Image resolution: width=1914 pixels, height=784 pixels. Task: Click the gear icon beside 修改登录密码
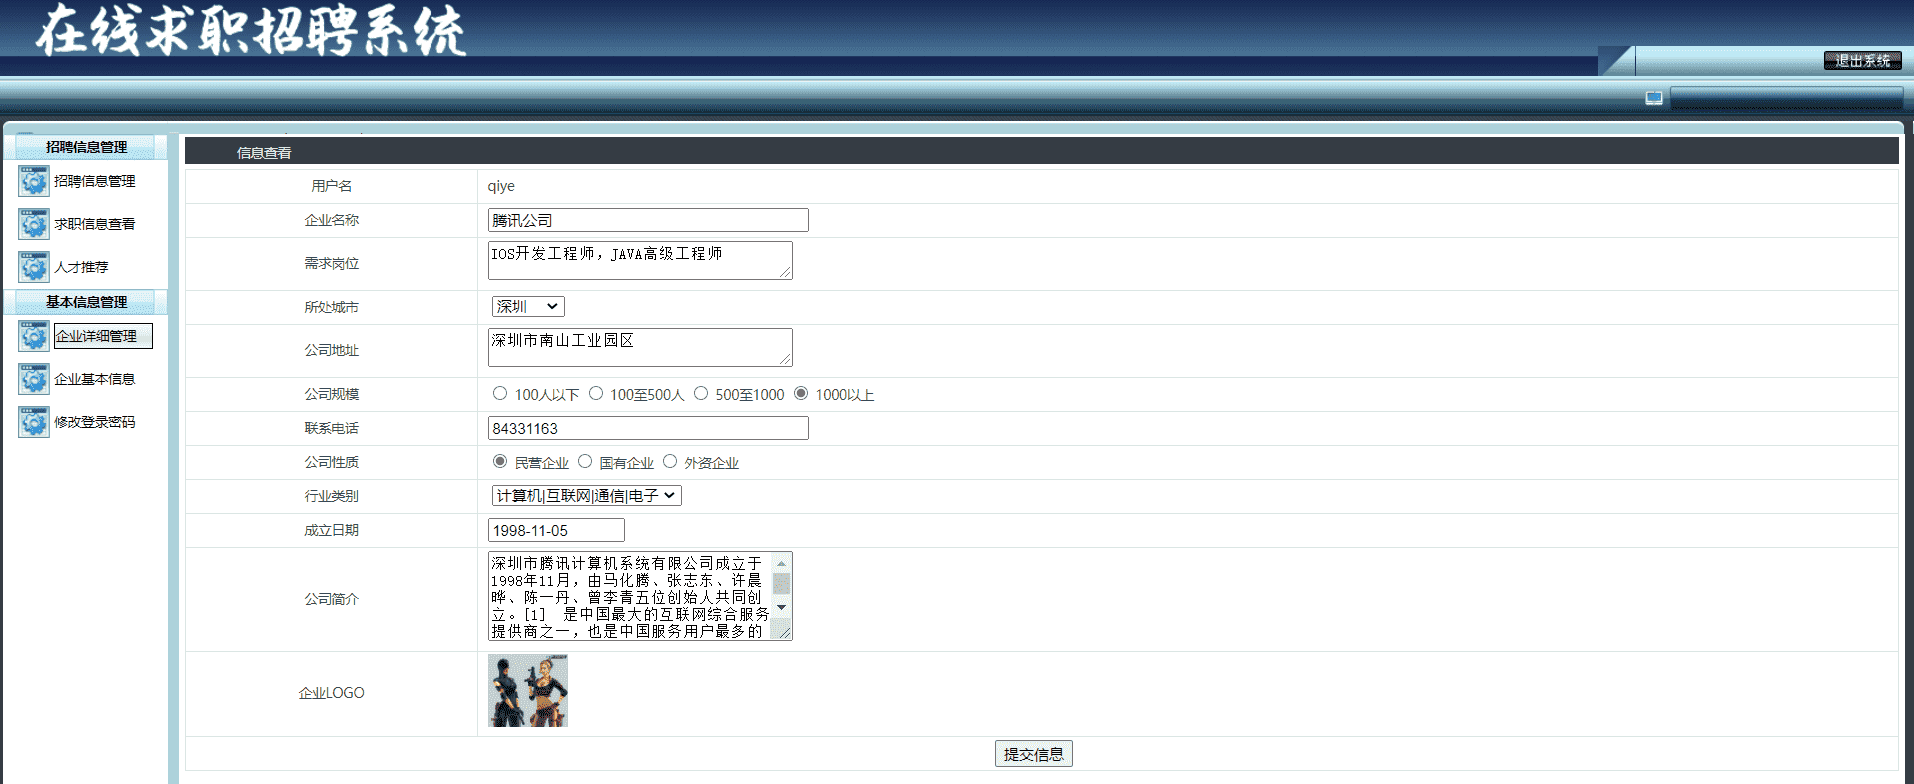click(x=33, y=422)
